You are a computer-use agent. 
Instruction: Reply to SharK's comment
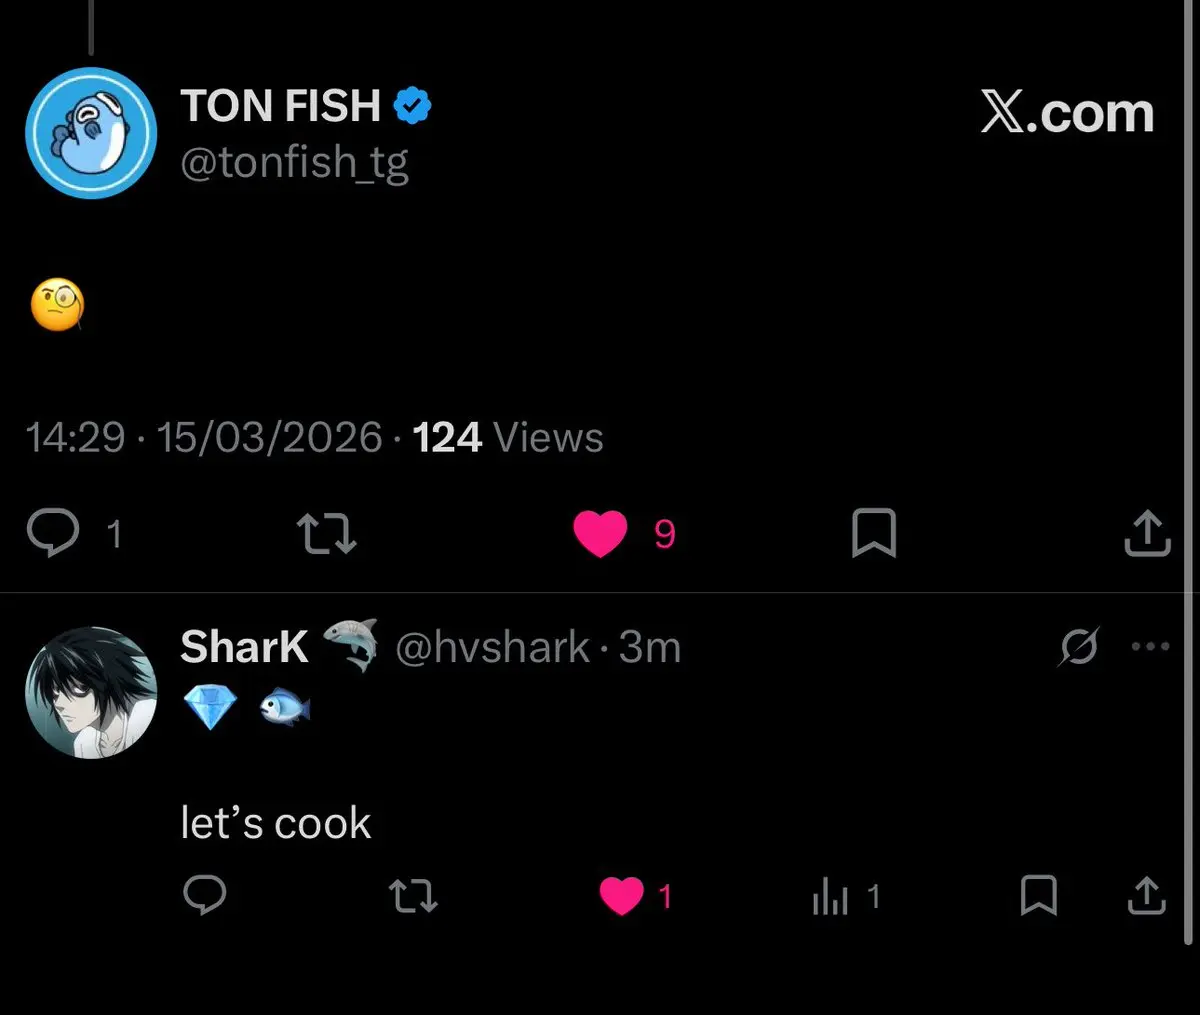205,895
